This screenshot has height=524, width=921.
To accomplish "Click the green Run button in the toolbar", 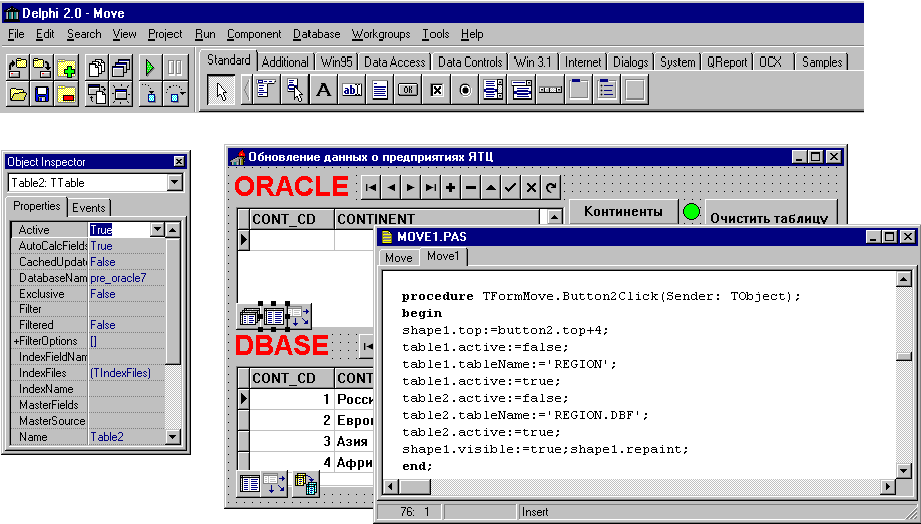I will (x=150, y=68).
